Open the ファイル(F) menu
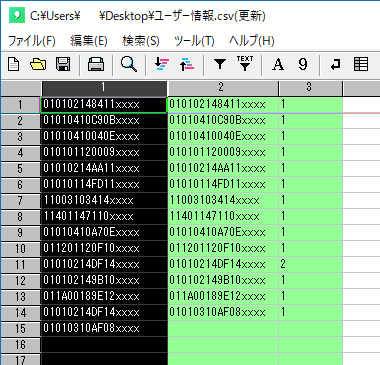The height and width of the screenshot is (365, 380). tap(32, 41)
